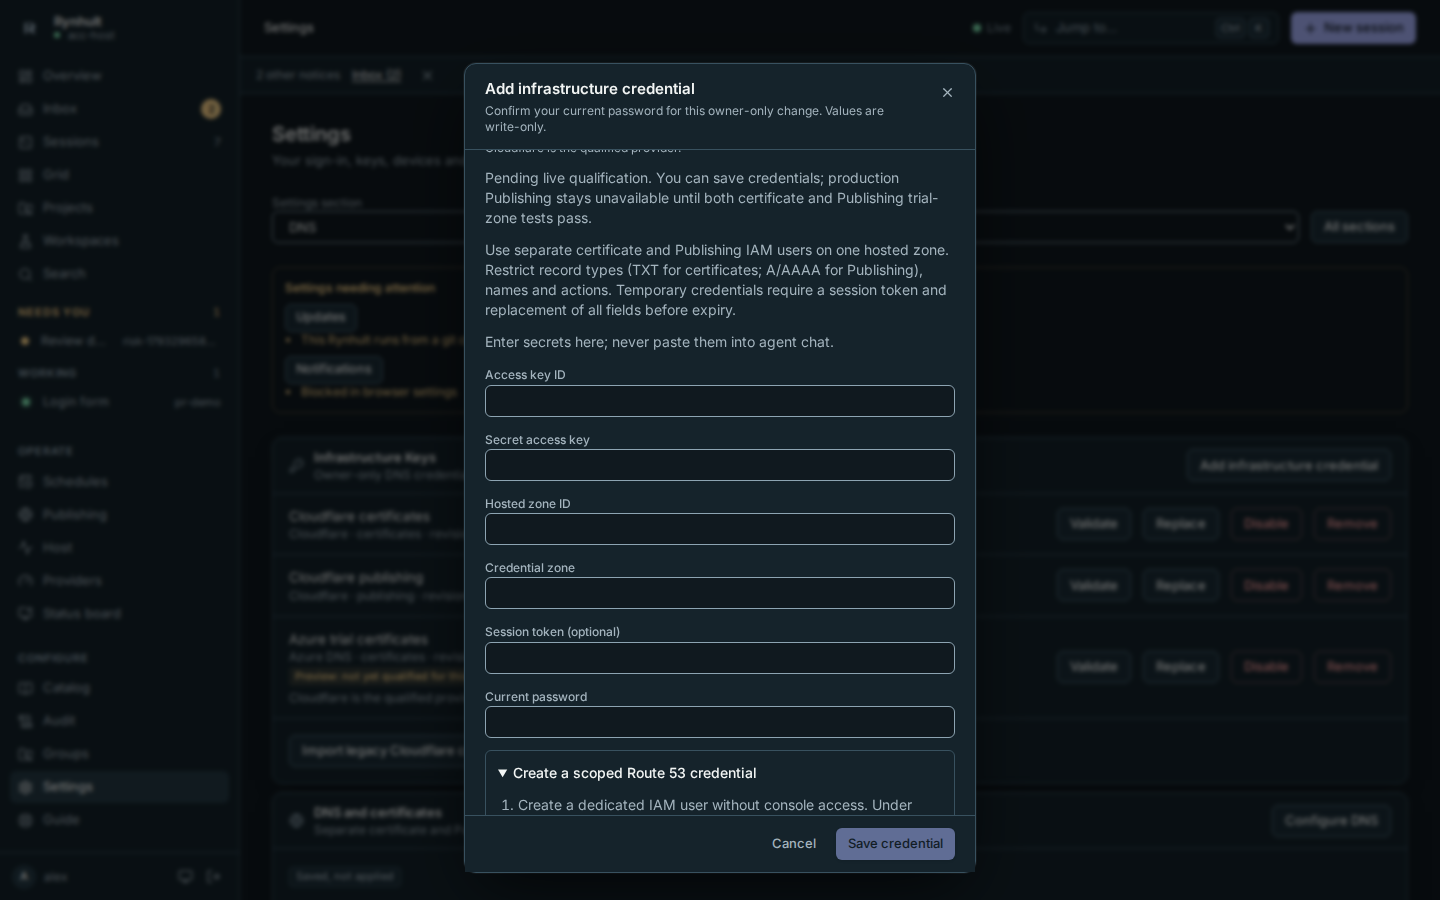
Task: Open the Grid icon in sidebar
Action: click(26, 175)
